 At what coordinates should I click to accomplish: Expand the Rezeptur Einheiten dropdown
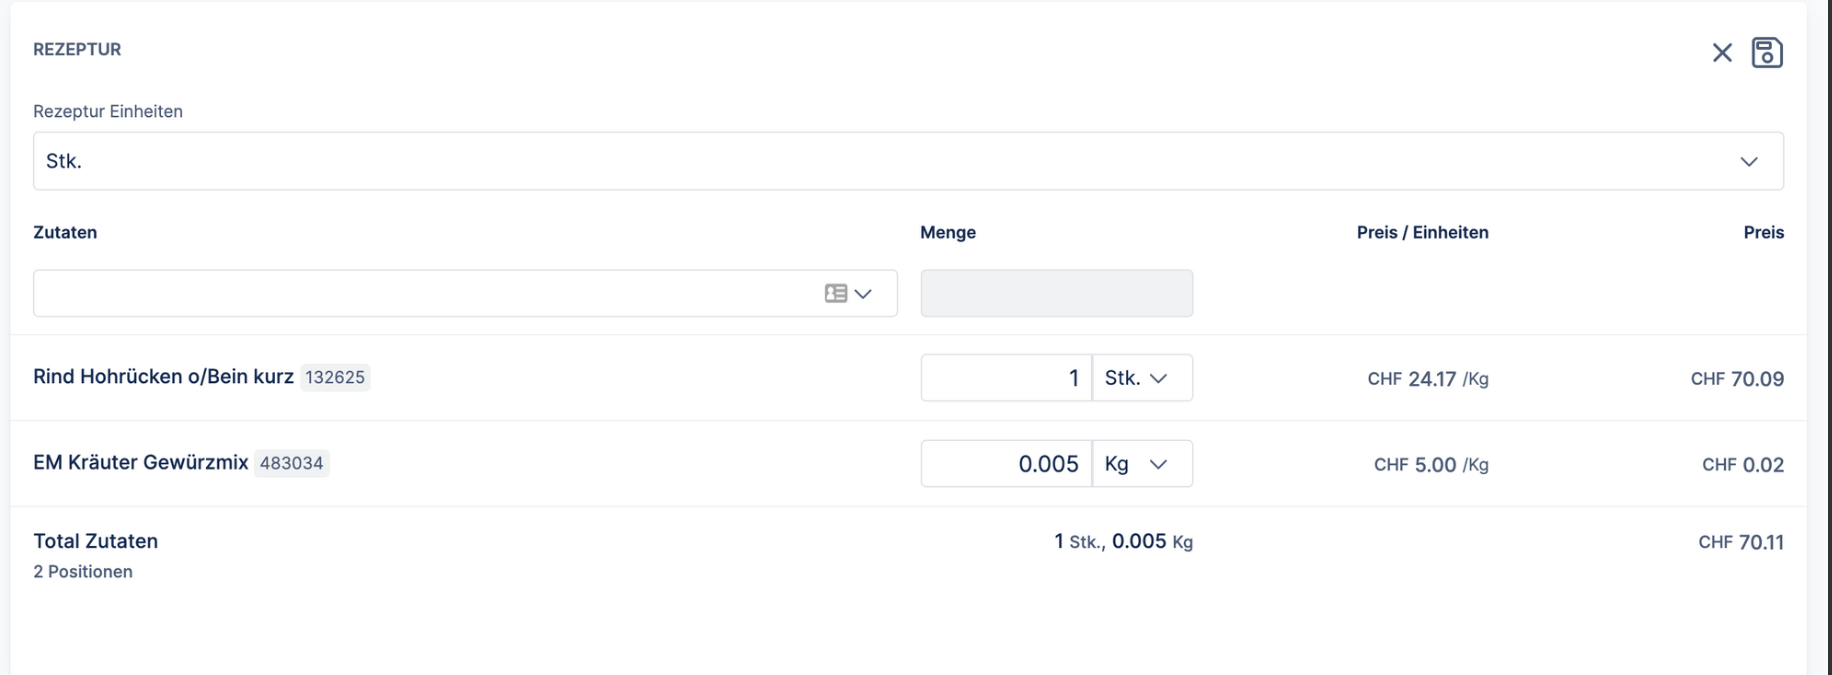1748,162
